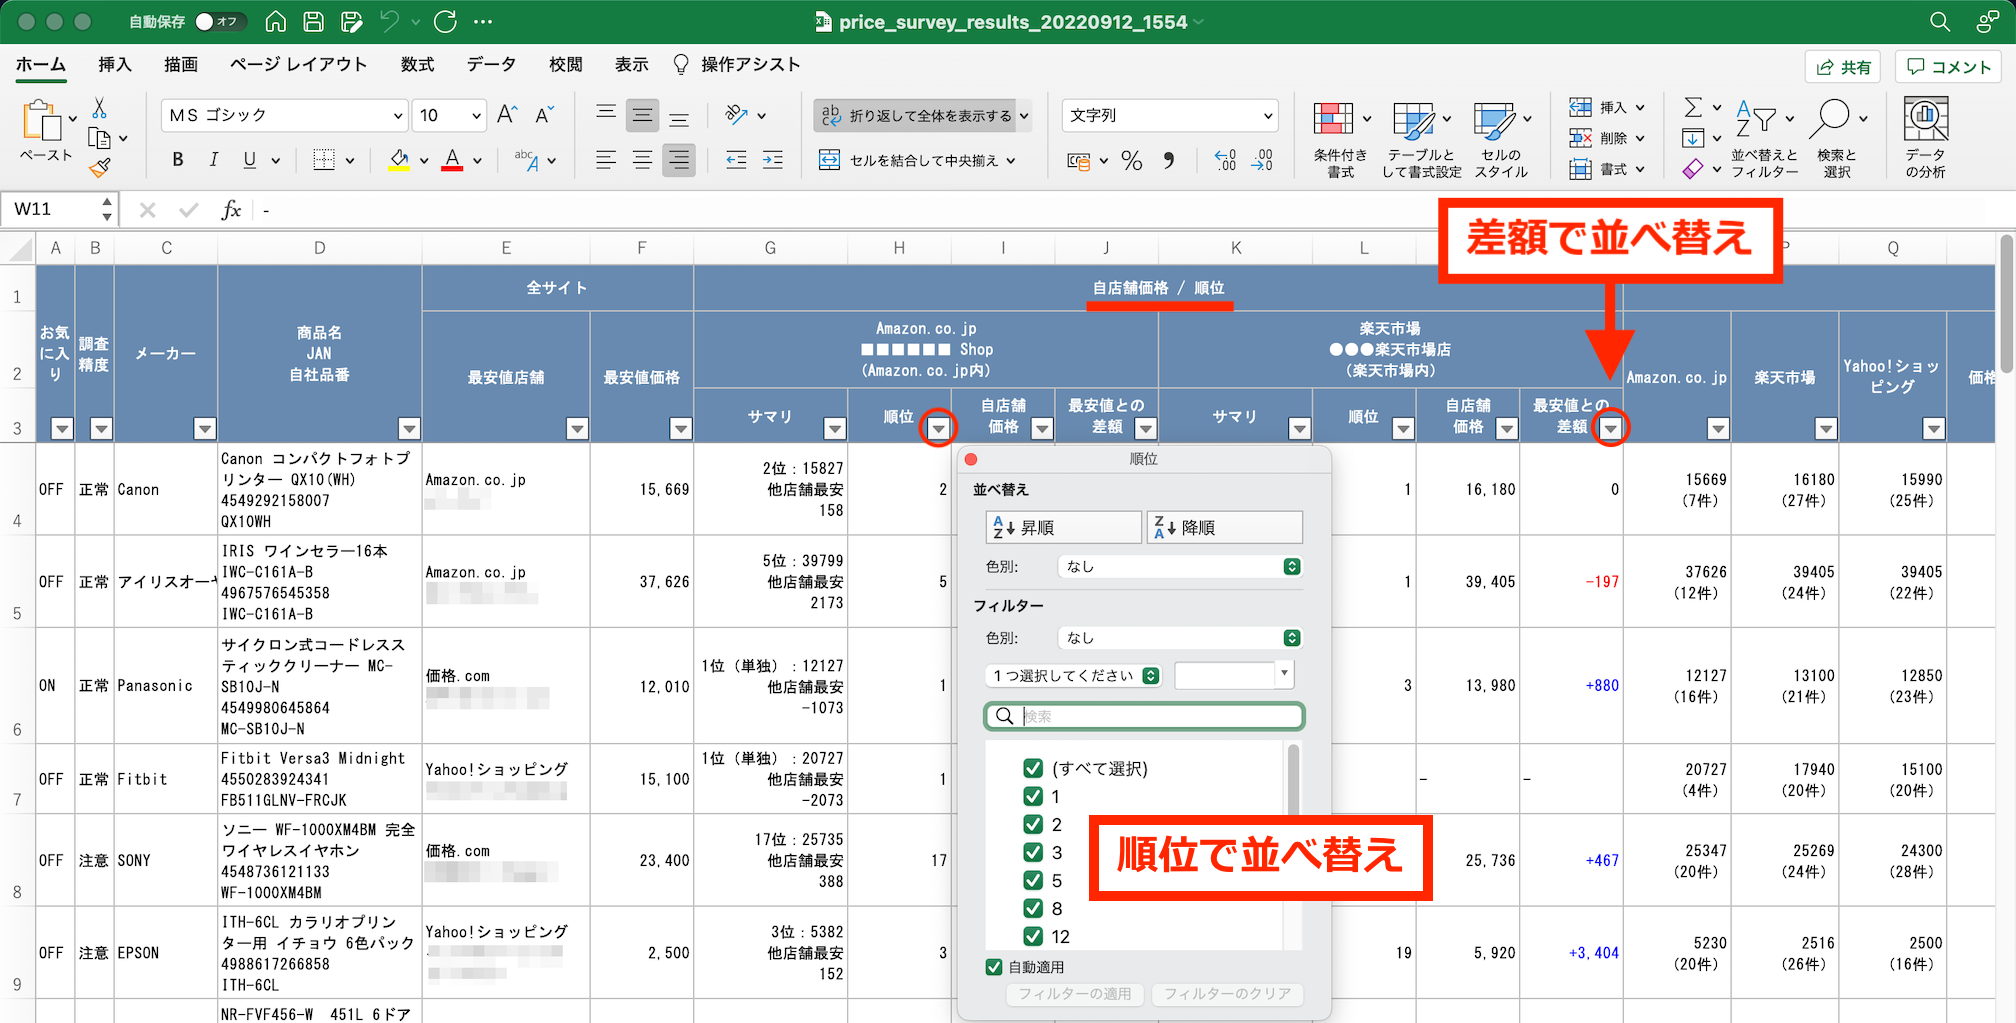The width and height of the screenshot is (2016, 1023).
Task: Toggle the 自動適用 auto-apply checkbox
Action: click(x=994, y=967)
